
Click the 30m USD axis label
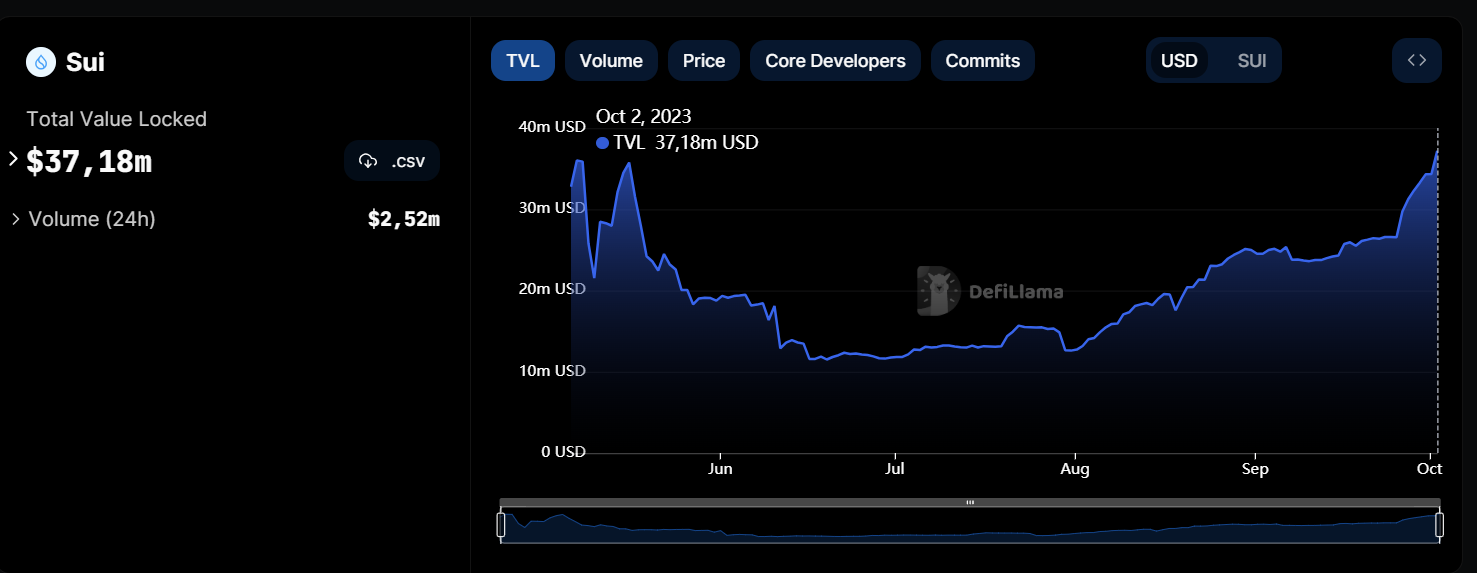(552, 208)
